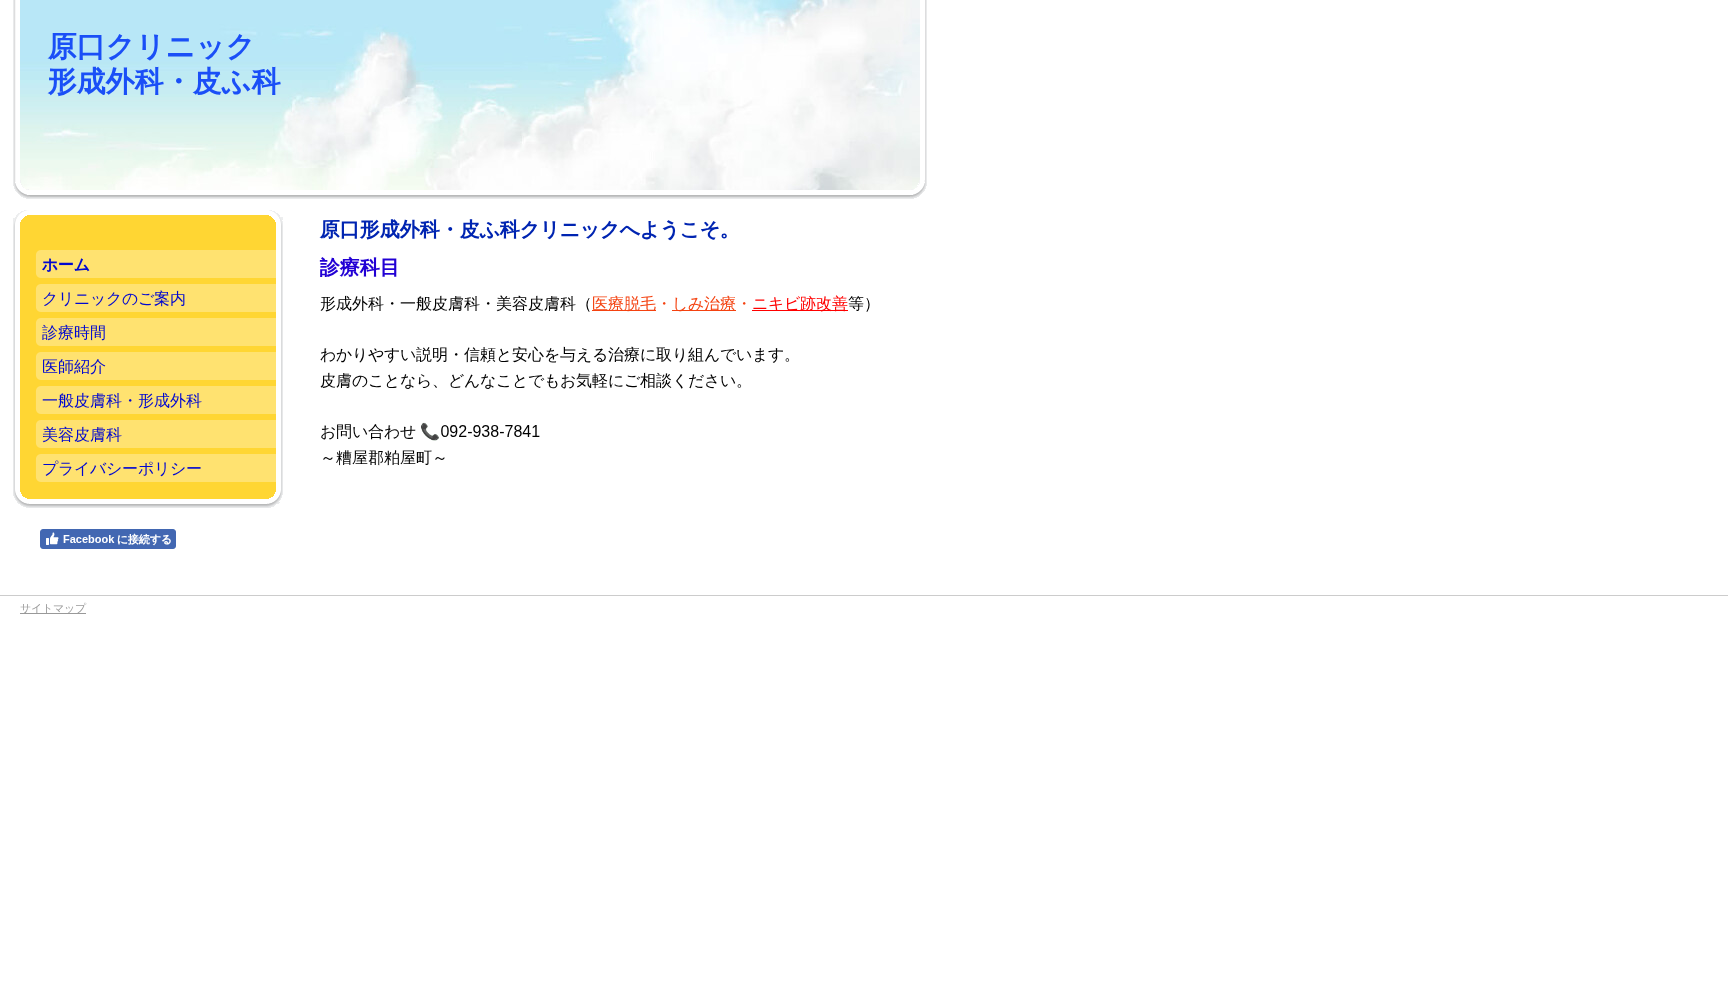Open the サイトマップ link at page bottom
The width and height of the screenshot is (1728, 1000).
(52, 608)
